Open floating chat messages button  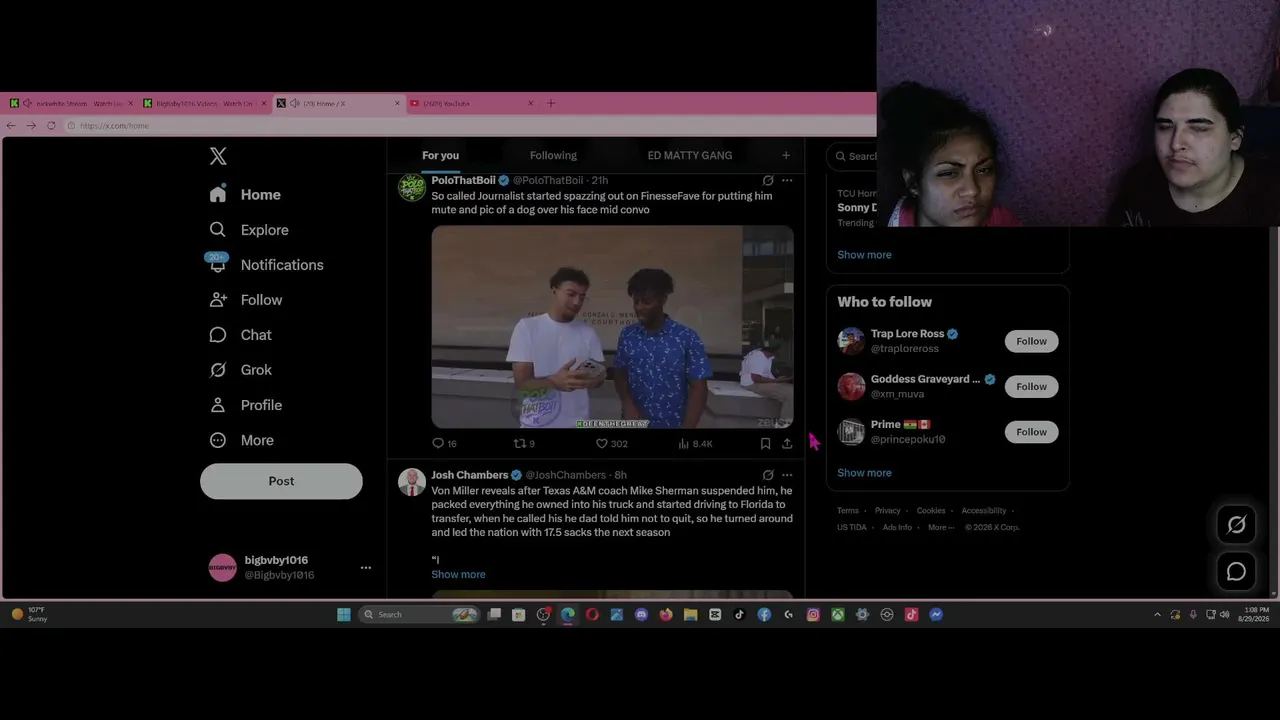1236,571
